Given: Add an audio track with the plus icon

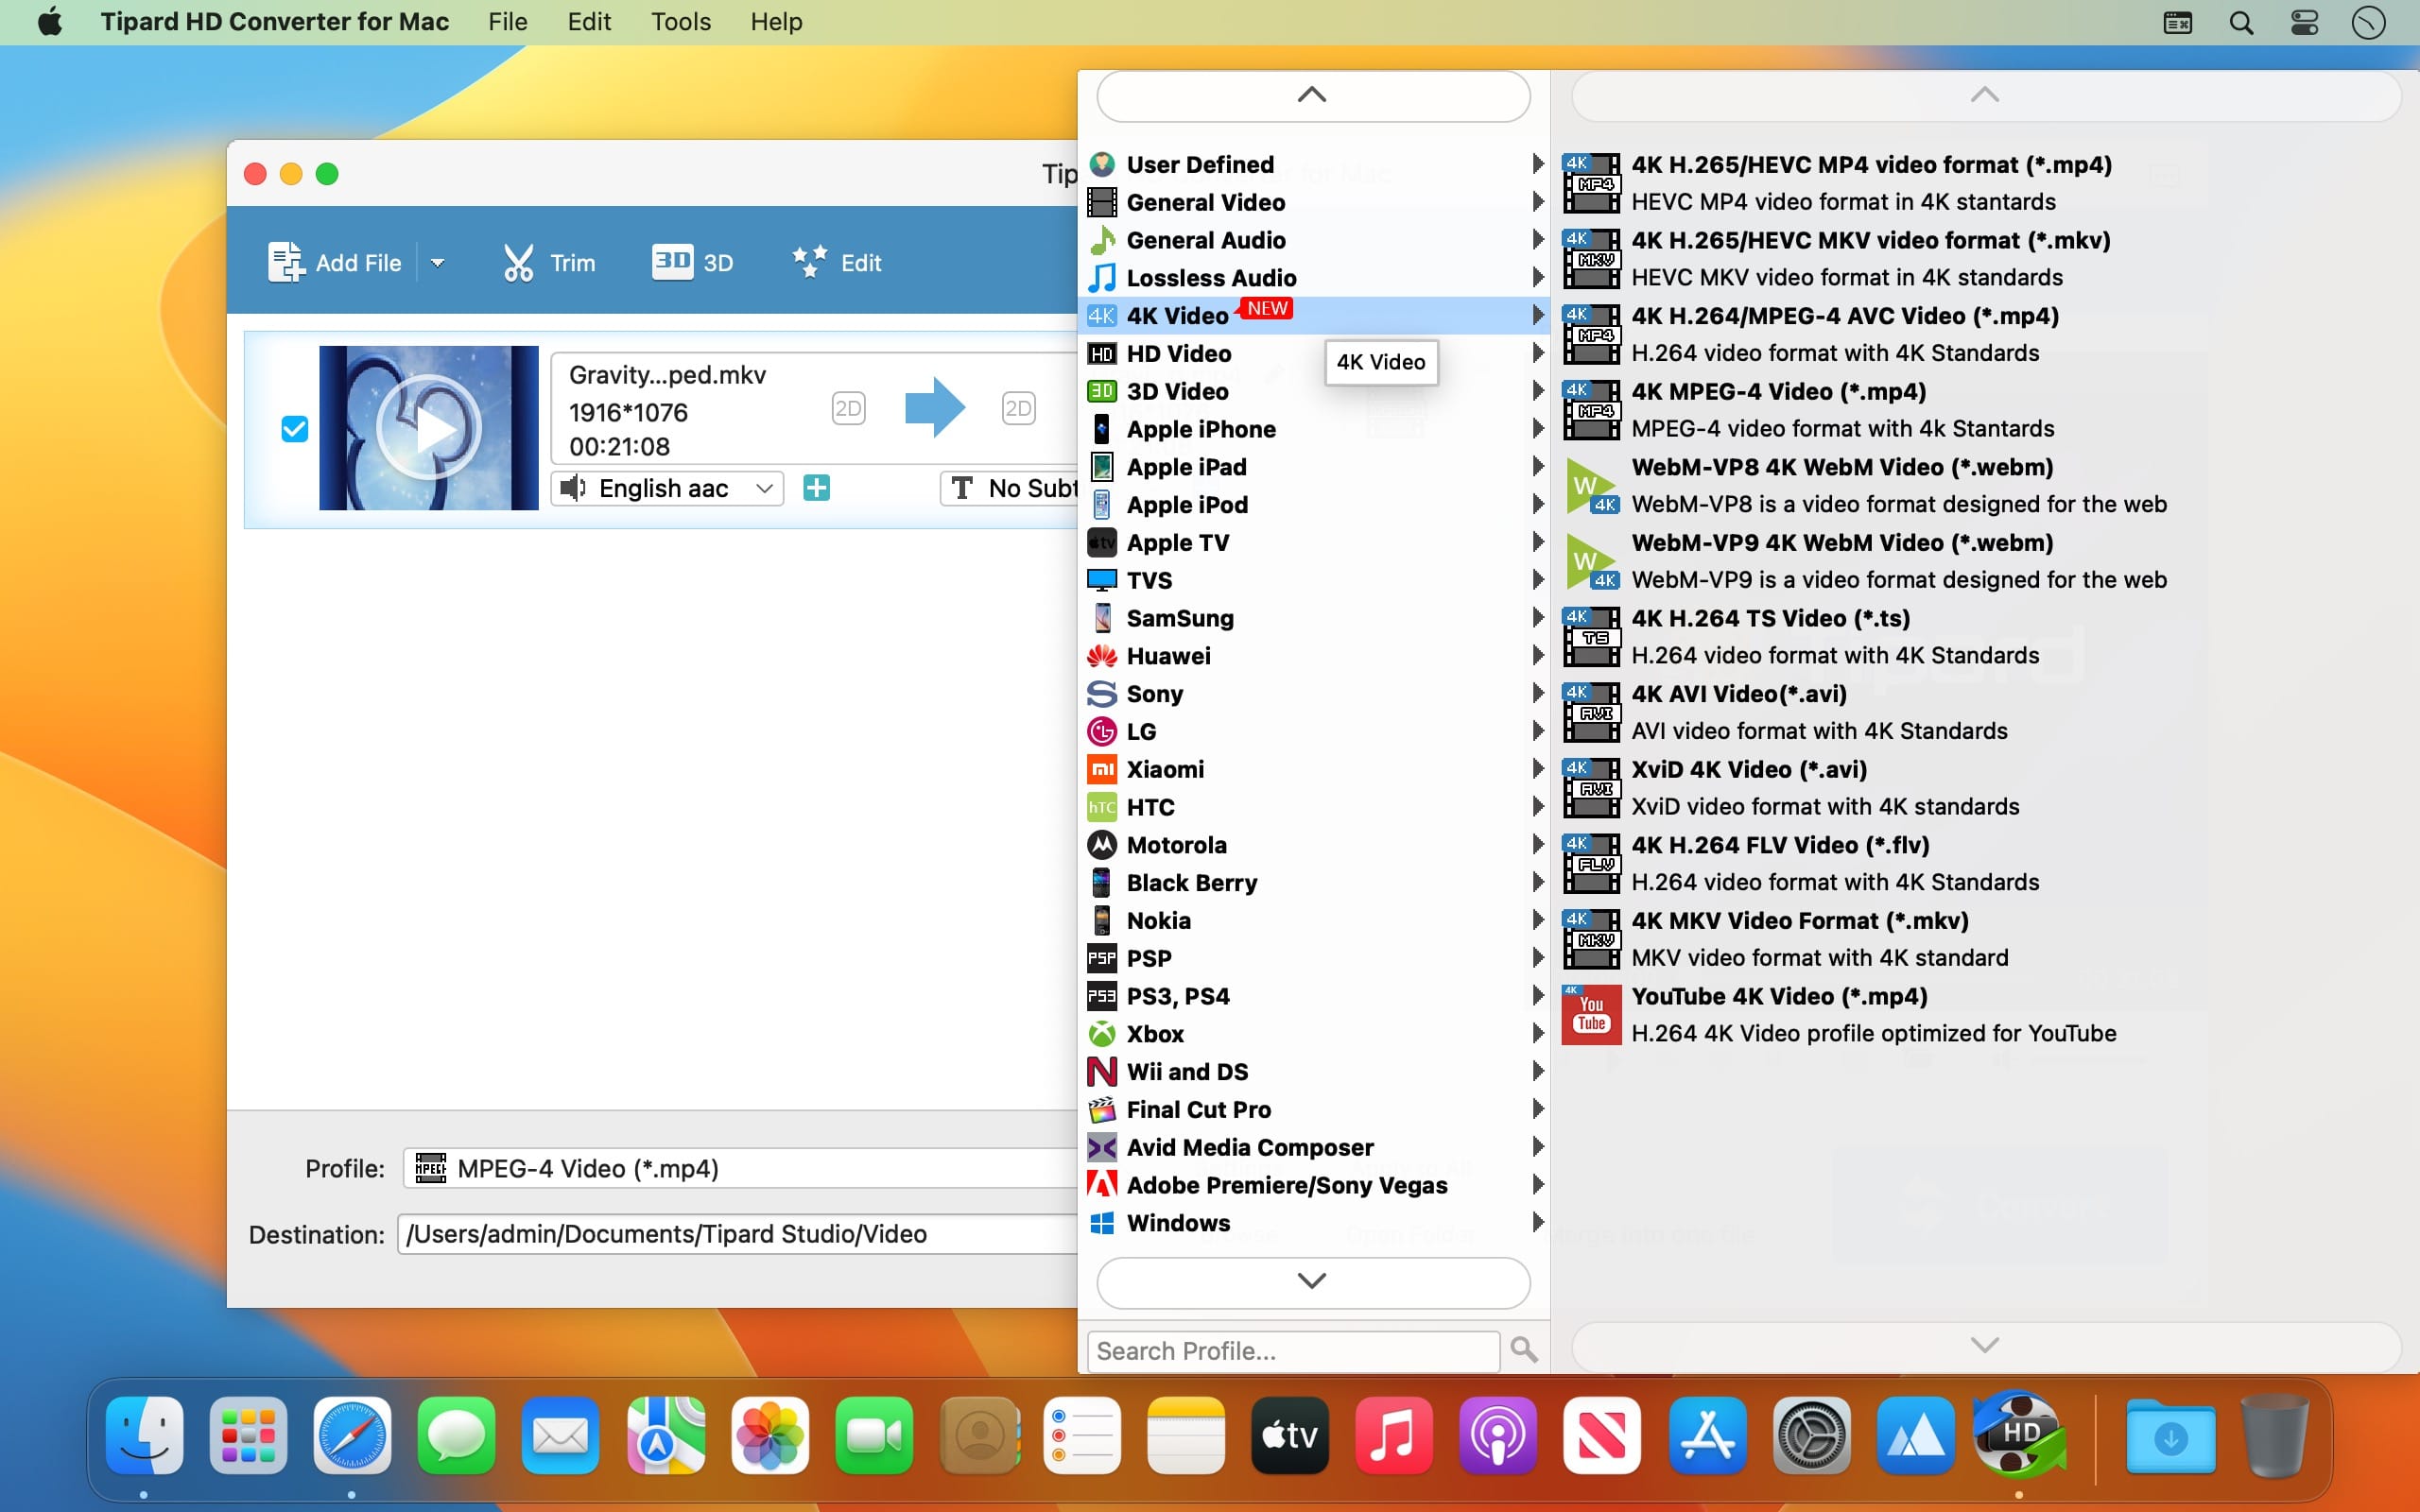Looking at the screenshot, I should (x=816, y=488).
